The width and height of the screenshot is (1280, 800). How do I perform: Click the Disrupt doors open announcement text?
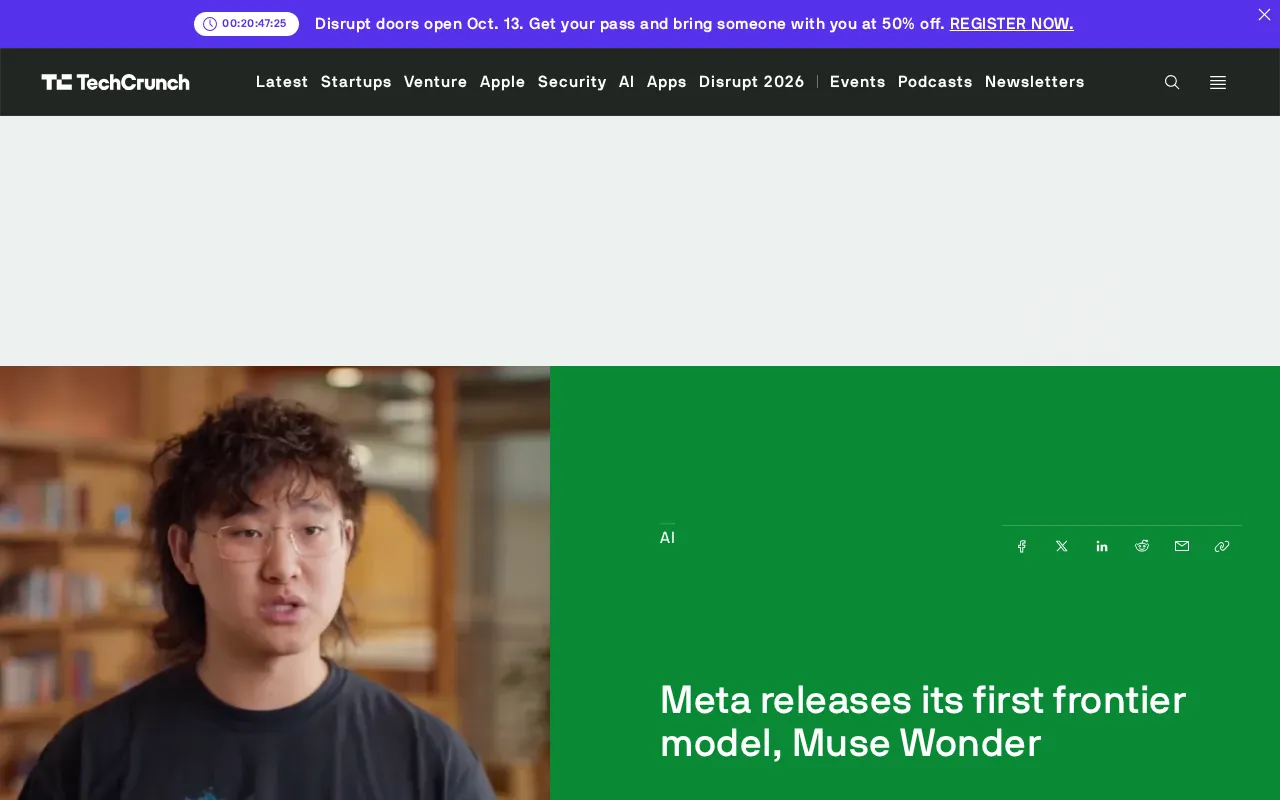[630, 24]
